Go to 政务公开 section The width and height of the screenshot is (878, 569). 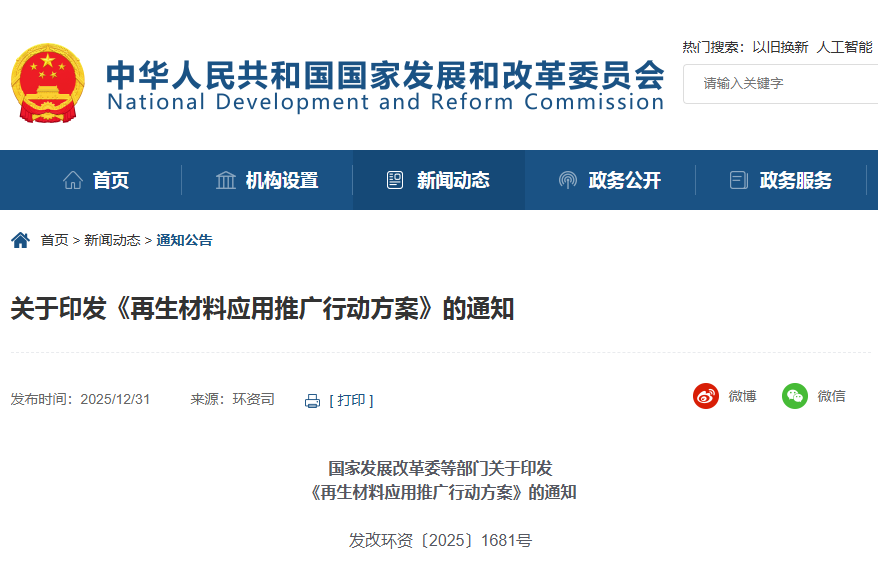point(625,180)
